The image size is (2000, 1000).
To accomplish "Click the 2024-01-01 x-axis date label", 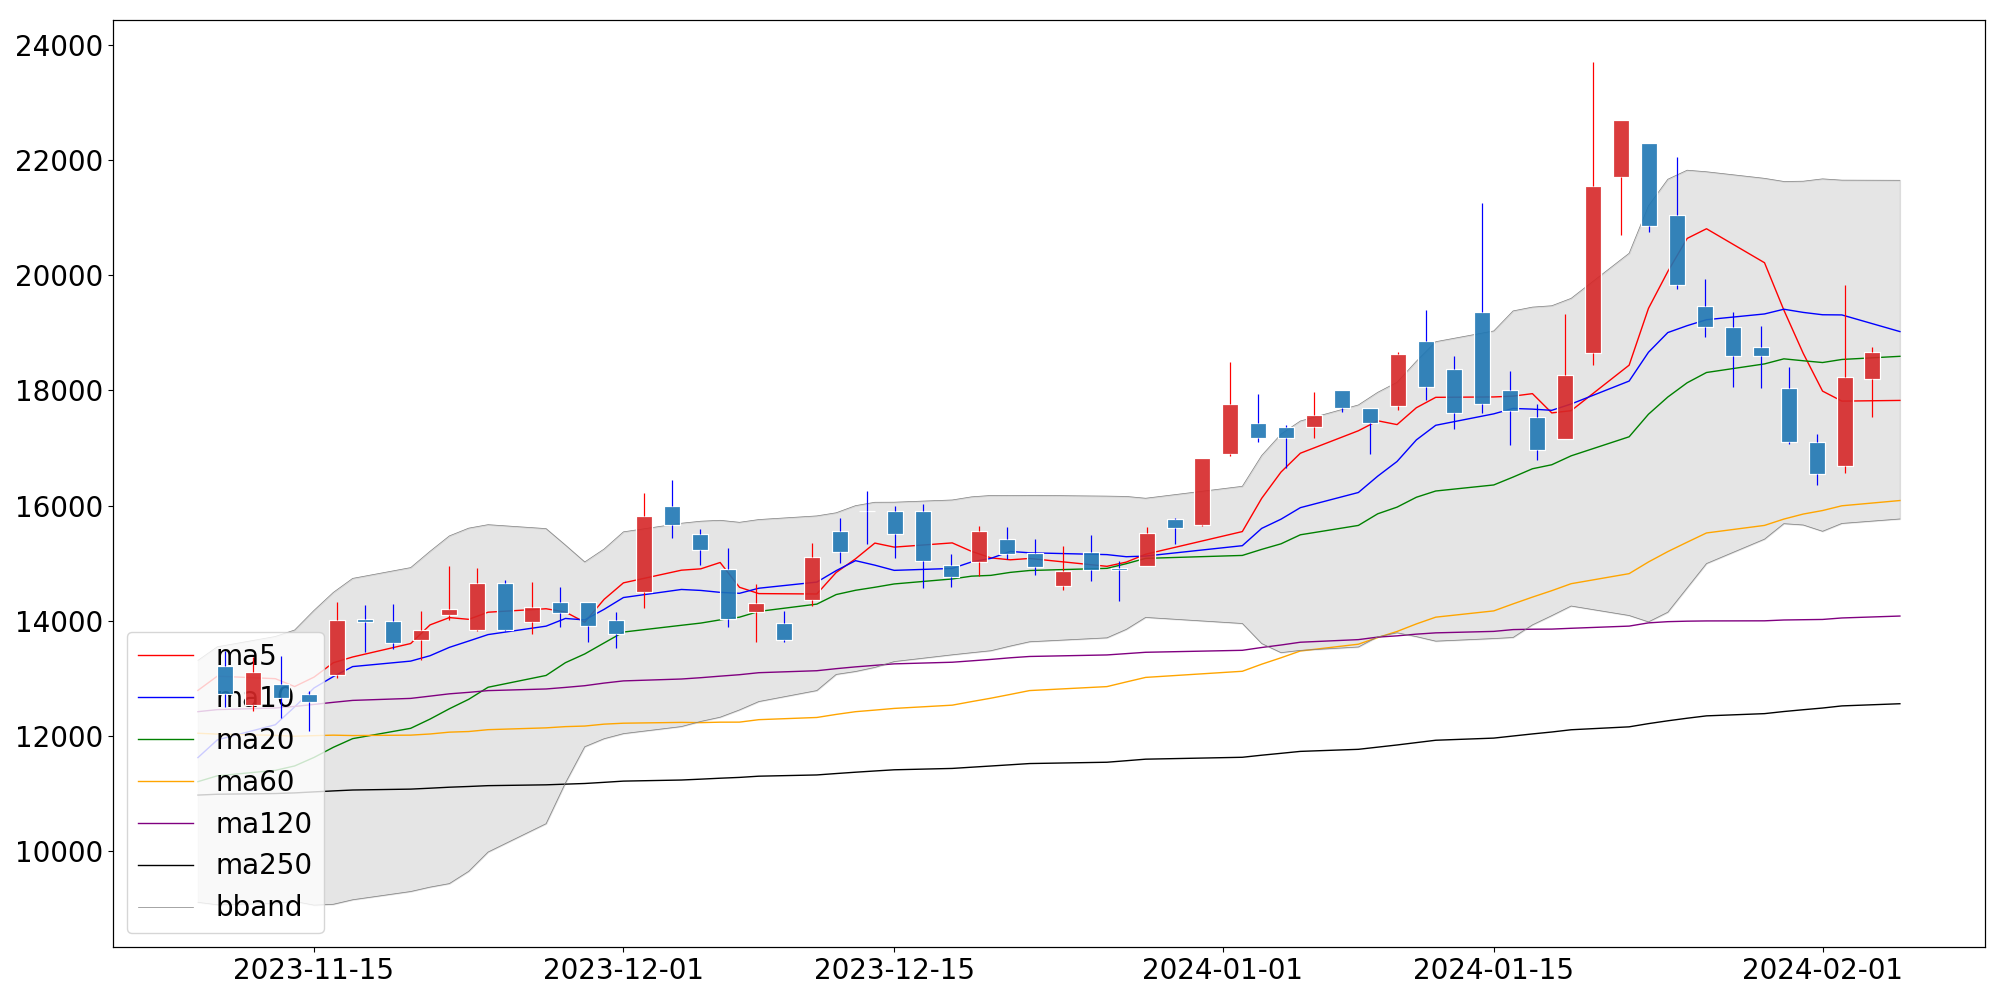I will click(1222, 970).
